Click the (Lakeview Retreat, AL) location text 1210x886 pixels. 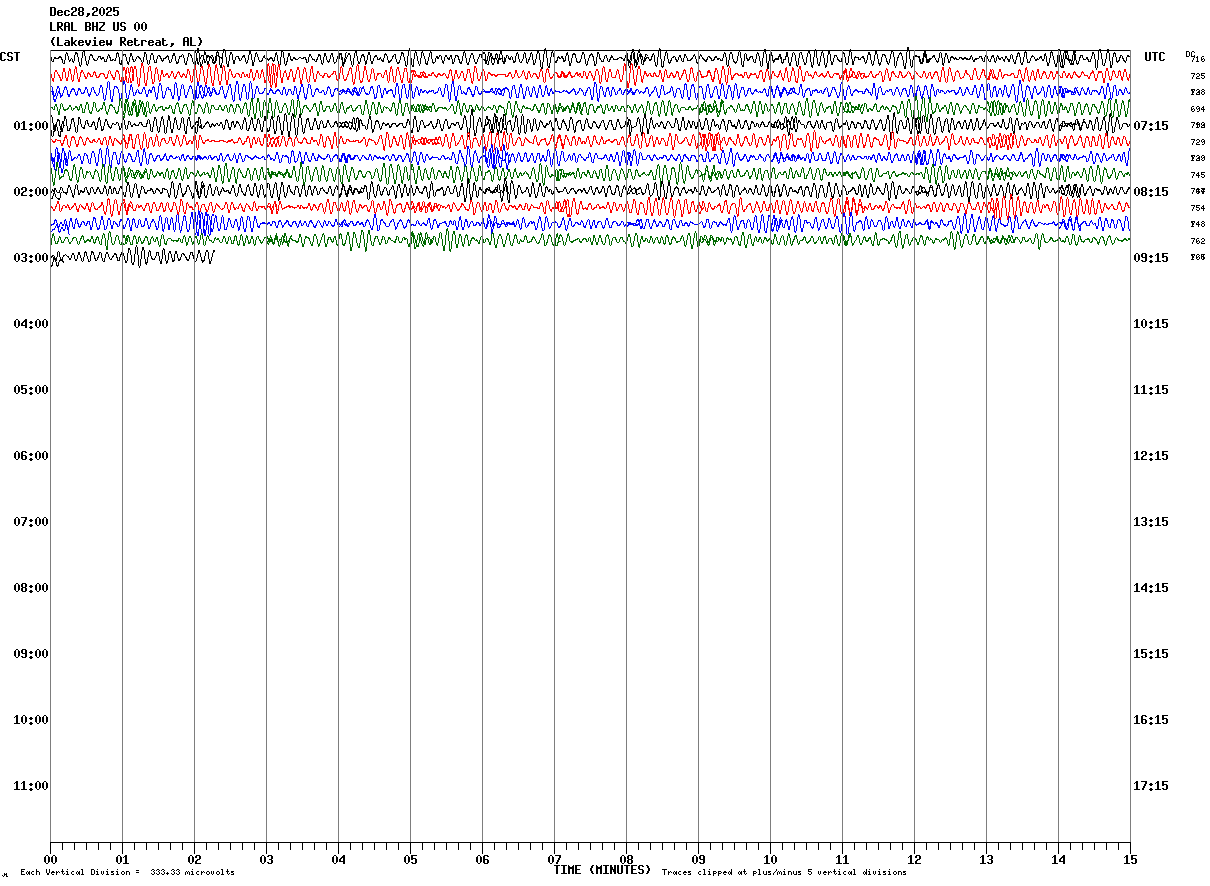point(126,42)
